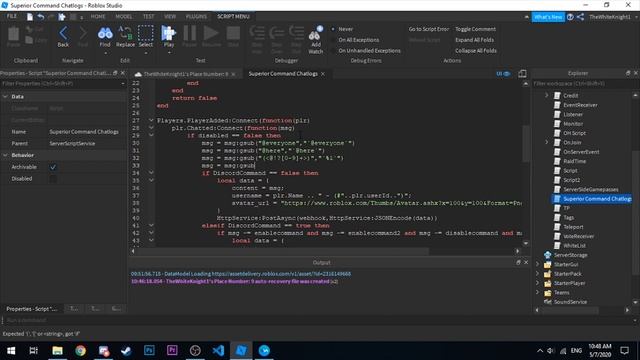
Task: Select the Listener script in Explorer
Action: (x=573, y=114)
